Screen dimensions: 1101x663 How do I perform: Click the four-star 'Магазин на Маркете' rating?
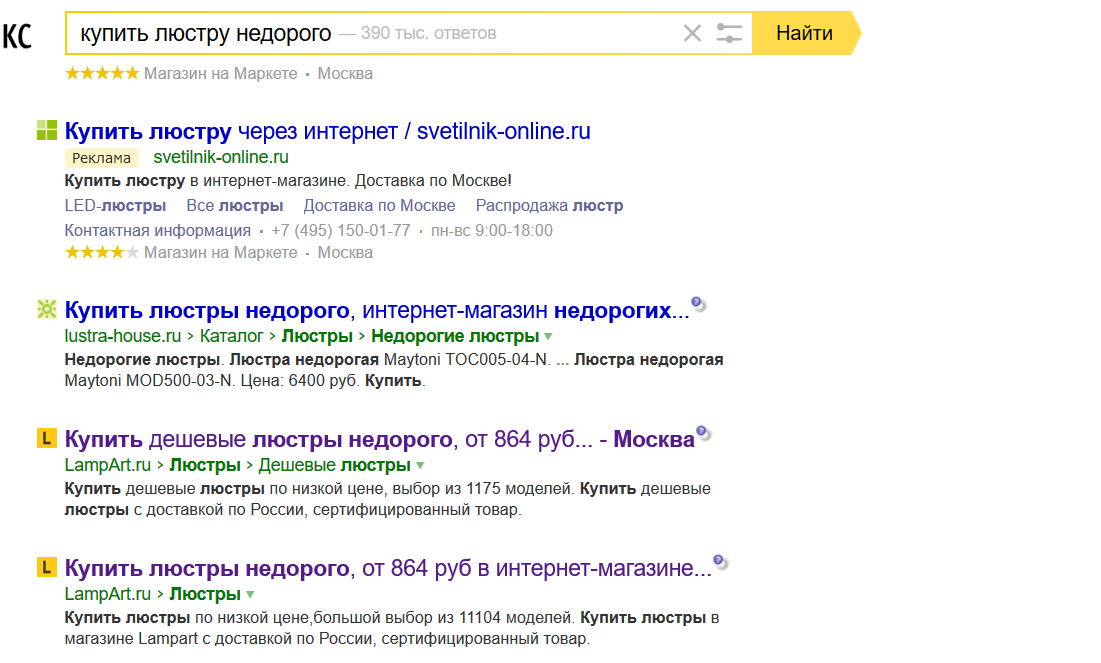102,253
